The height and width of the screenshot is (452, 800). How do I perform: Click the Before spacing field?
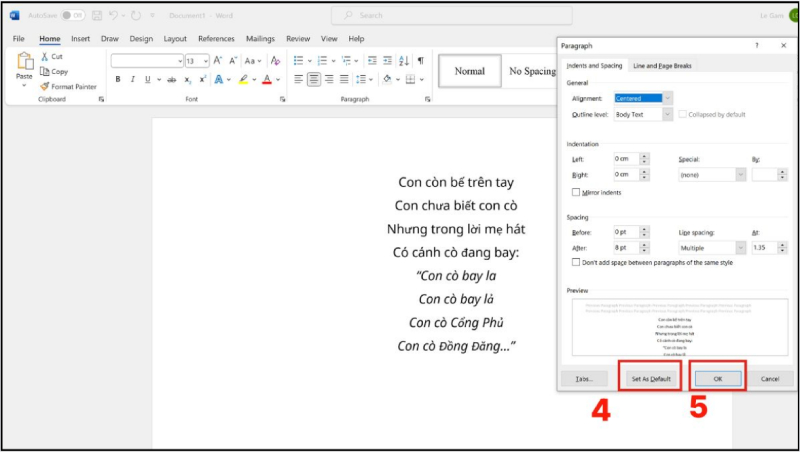(627, 232)
